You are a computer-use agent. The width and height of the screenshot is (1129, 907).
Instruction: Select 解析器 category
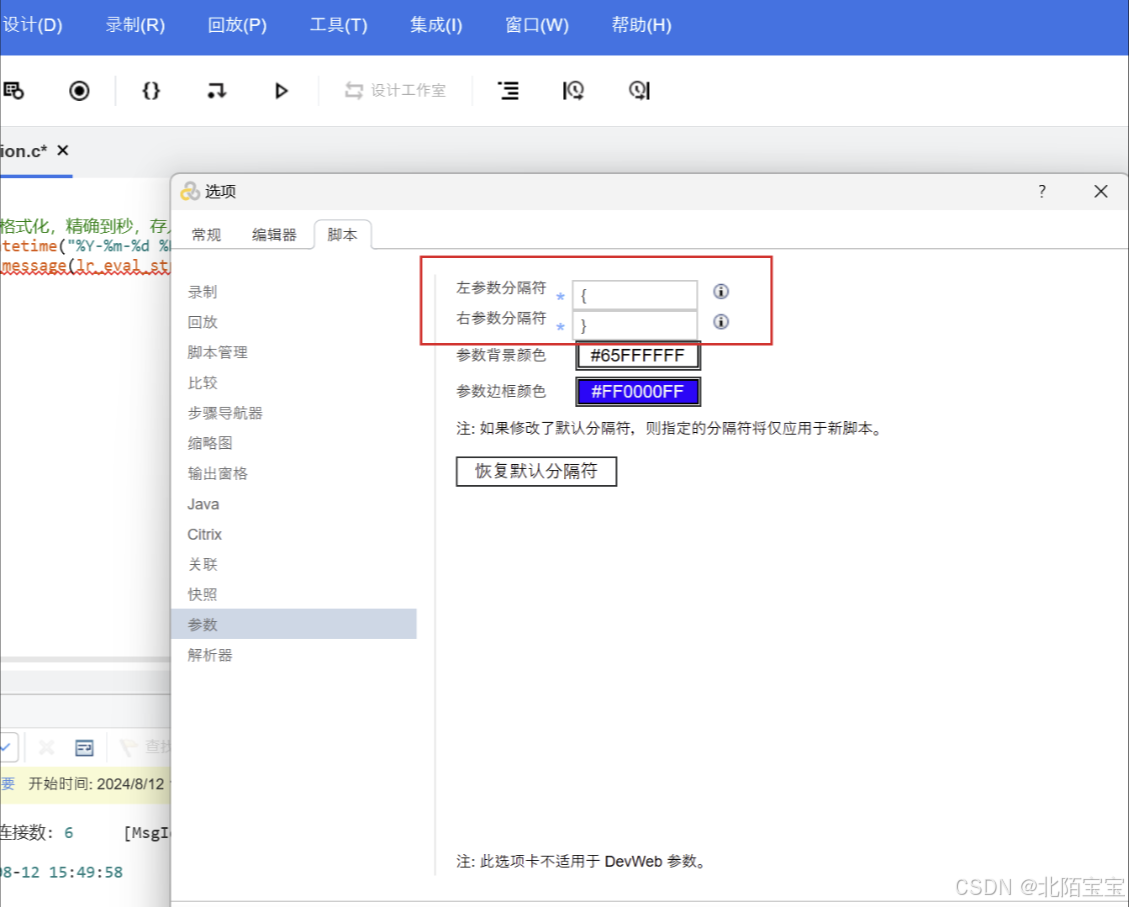click(x=210, y=655)
